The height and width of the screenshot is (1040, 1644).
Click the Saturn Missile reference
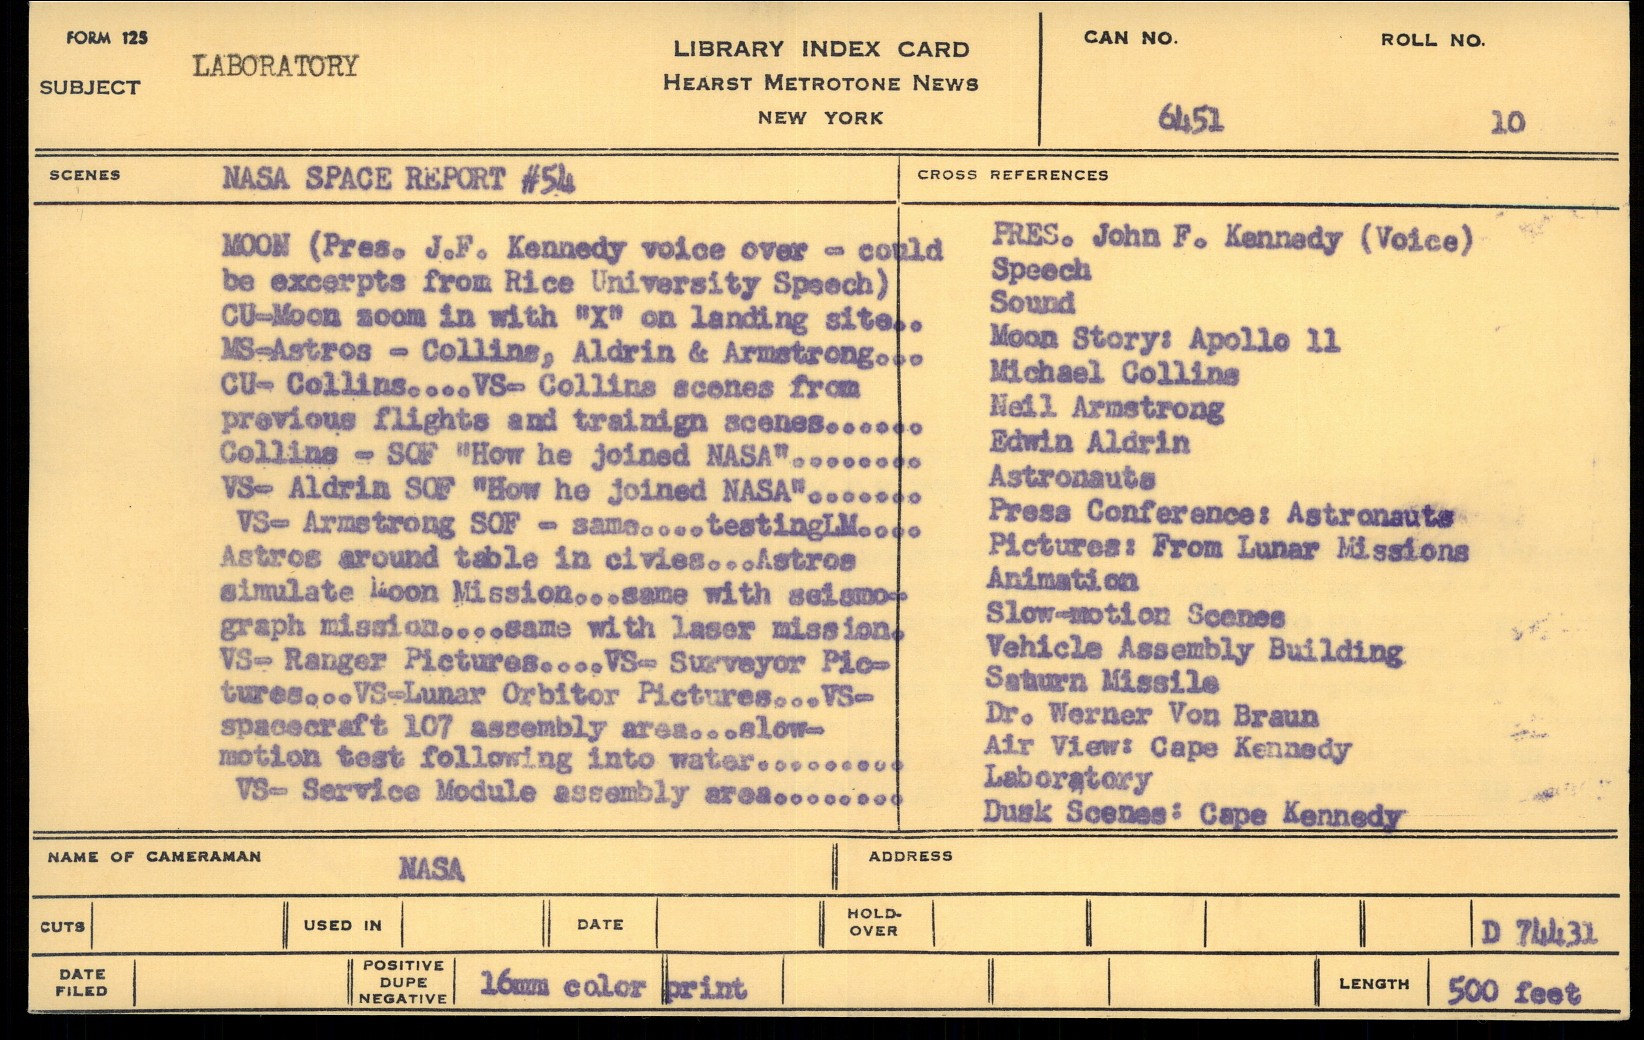click(x=1101, y=681)
